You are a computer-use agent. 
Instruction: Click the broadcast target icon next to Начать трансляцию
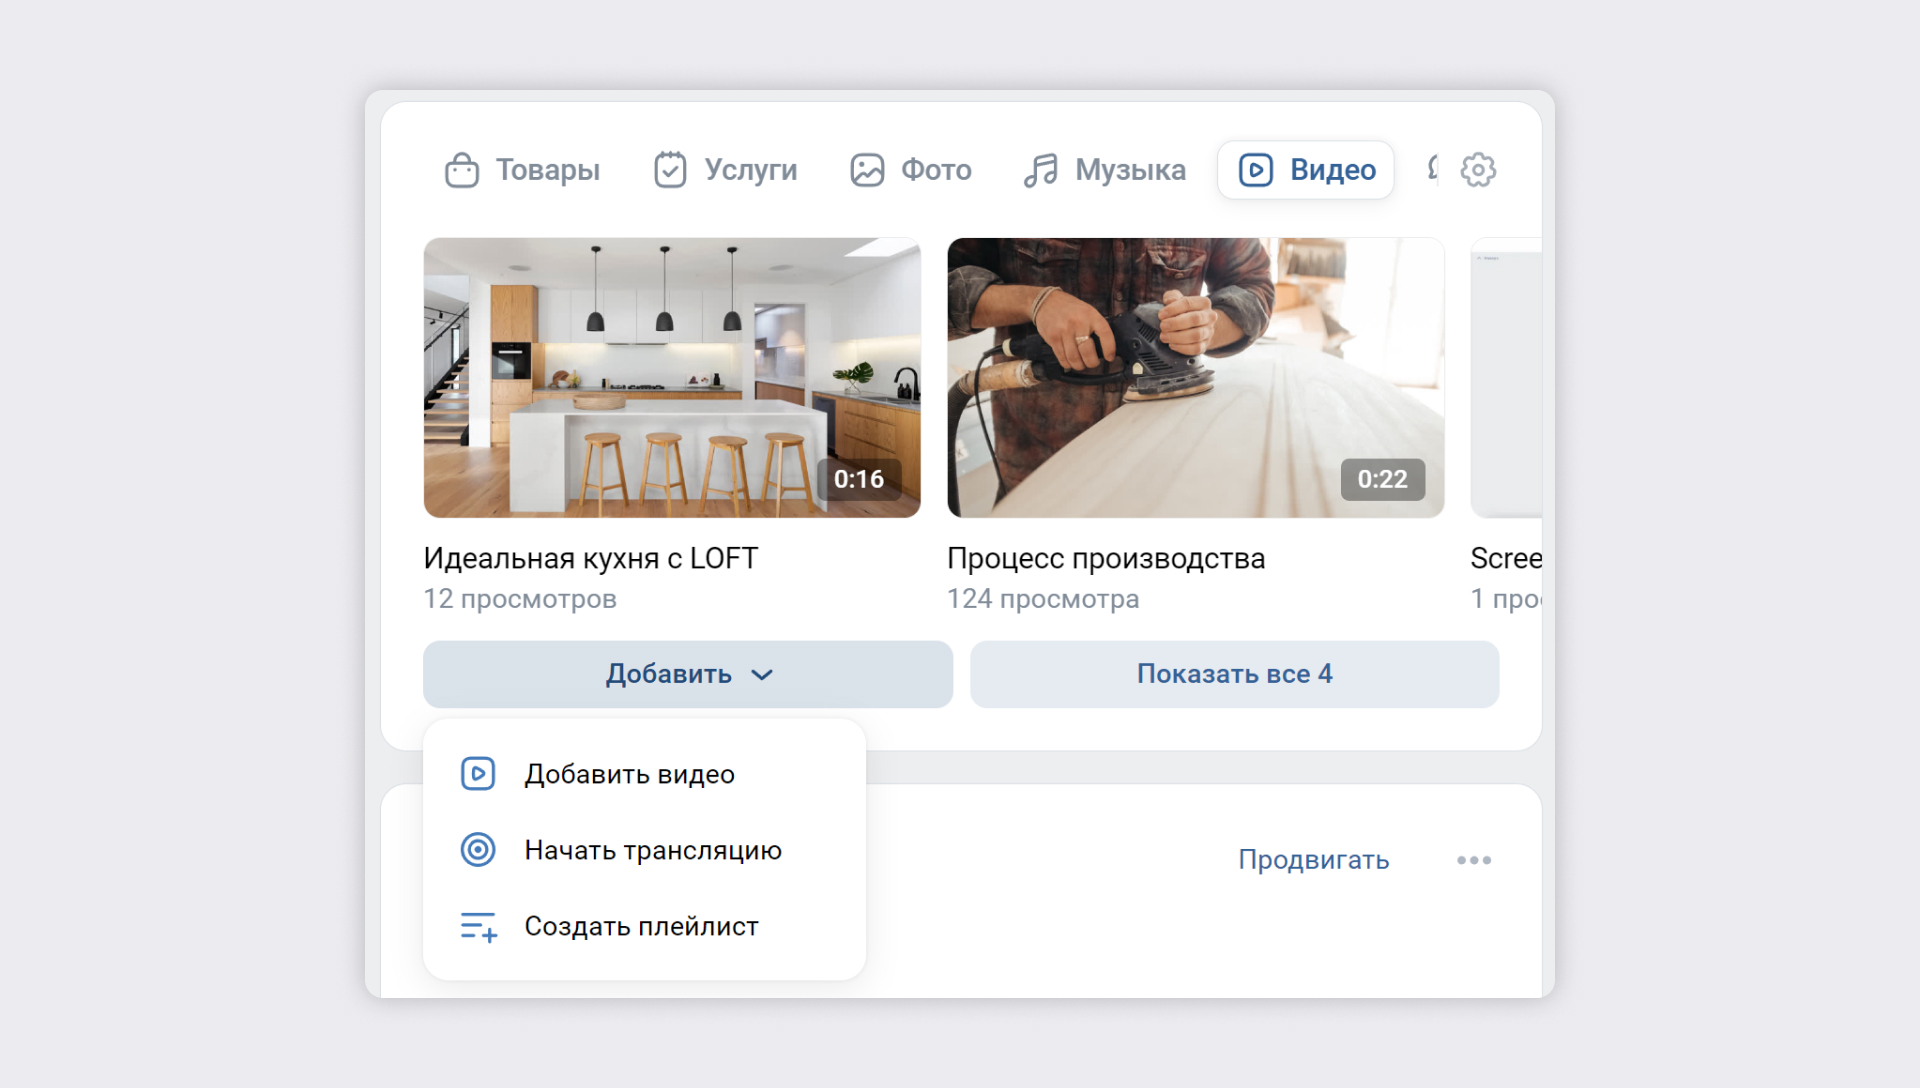coord(478,850)
